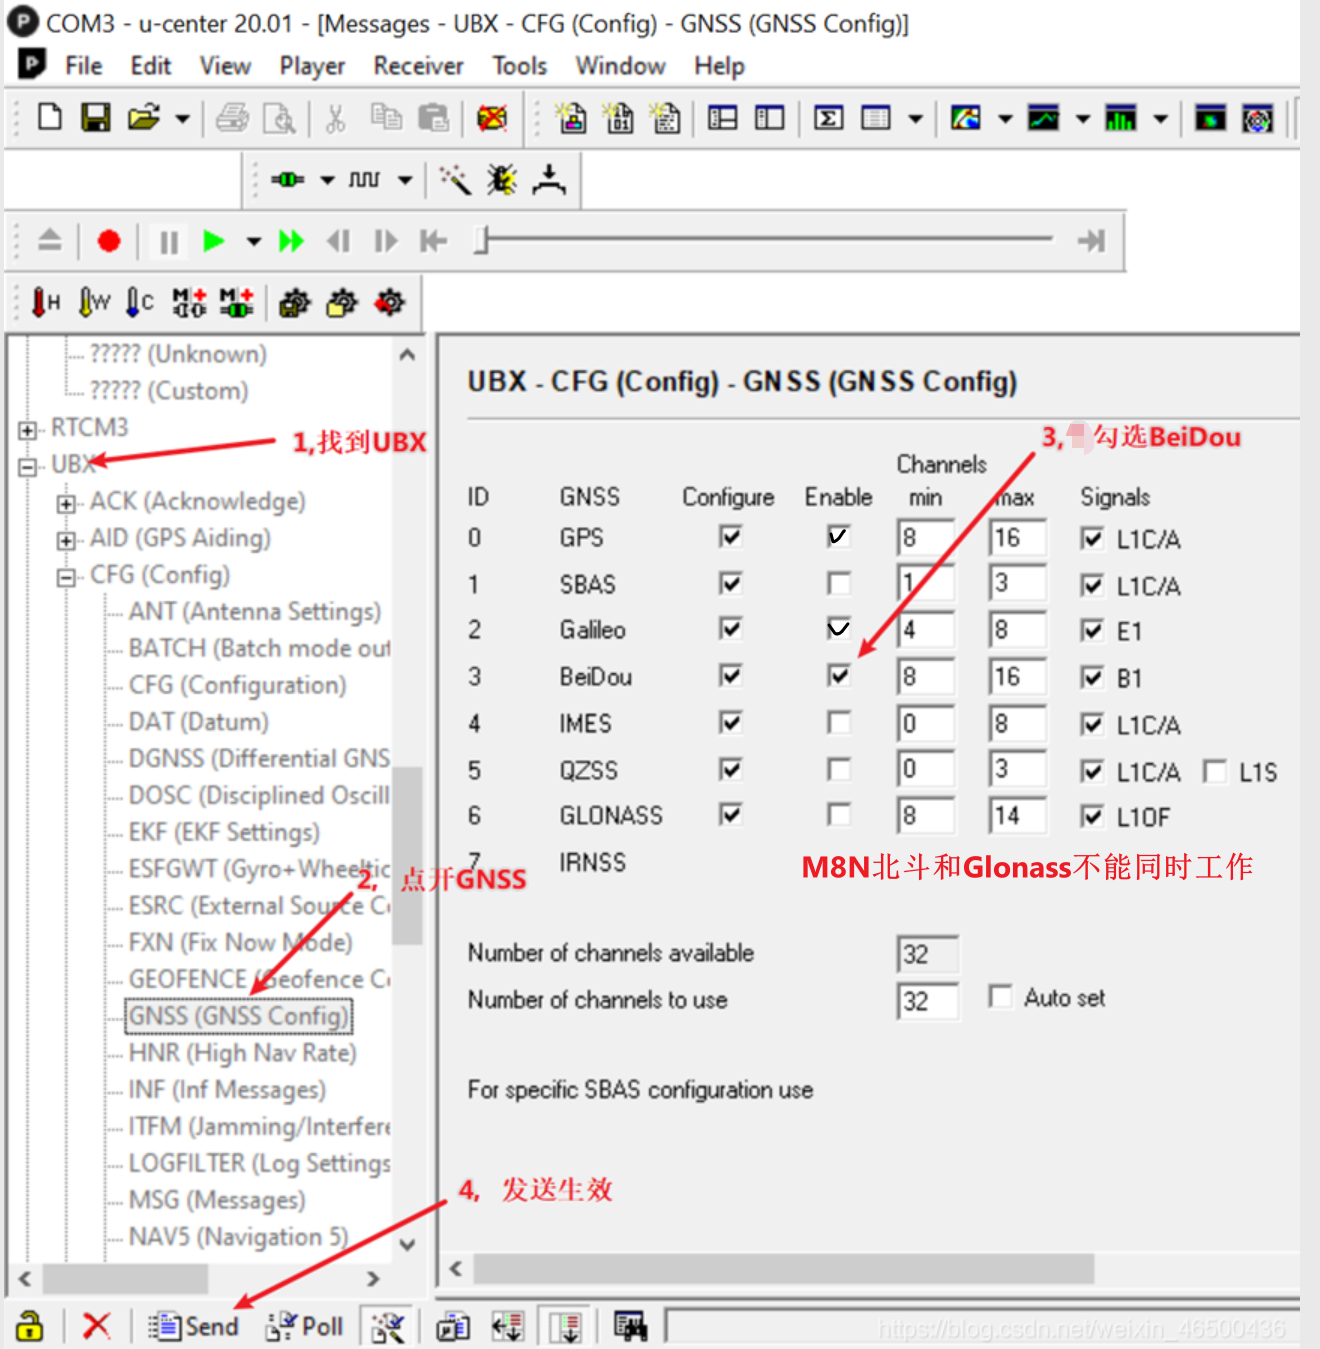Open the Player menu
1320x1349 pixels.
312,66
